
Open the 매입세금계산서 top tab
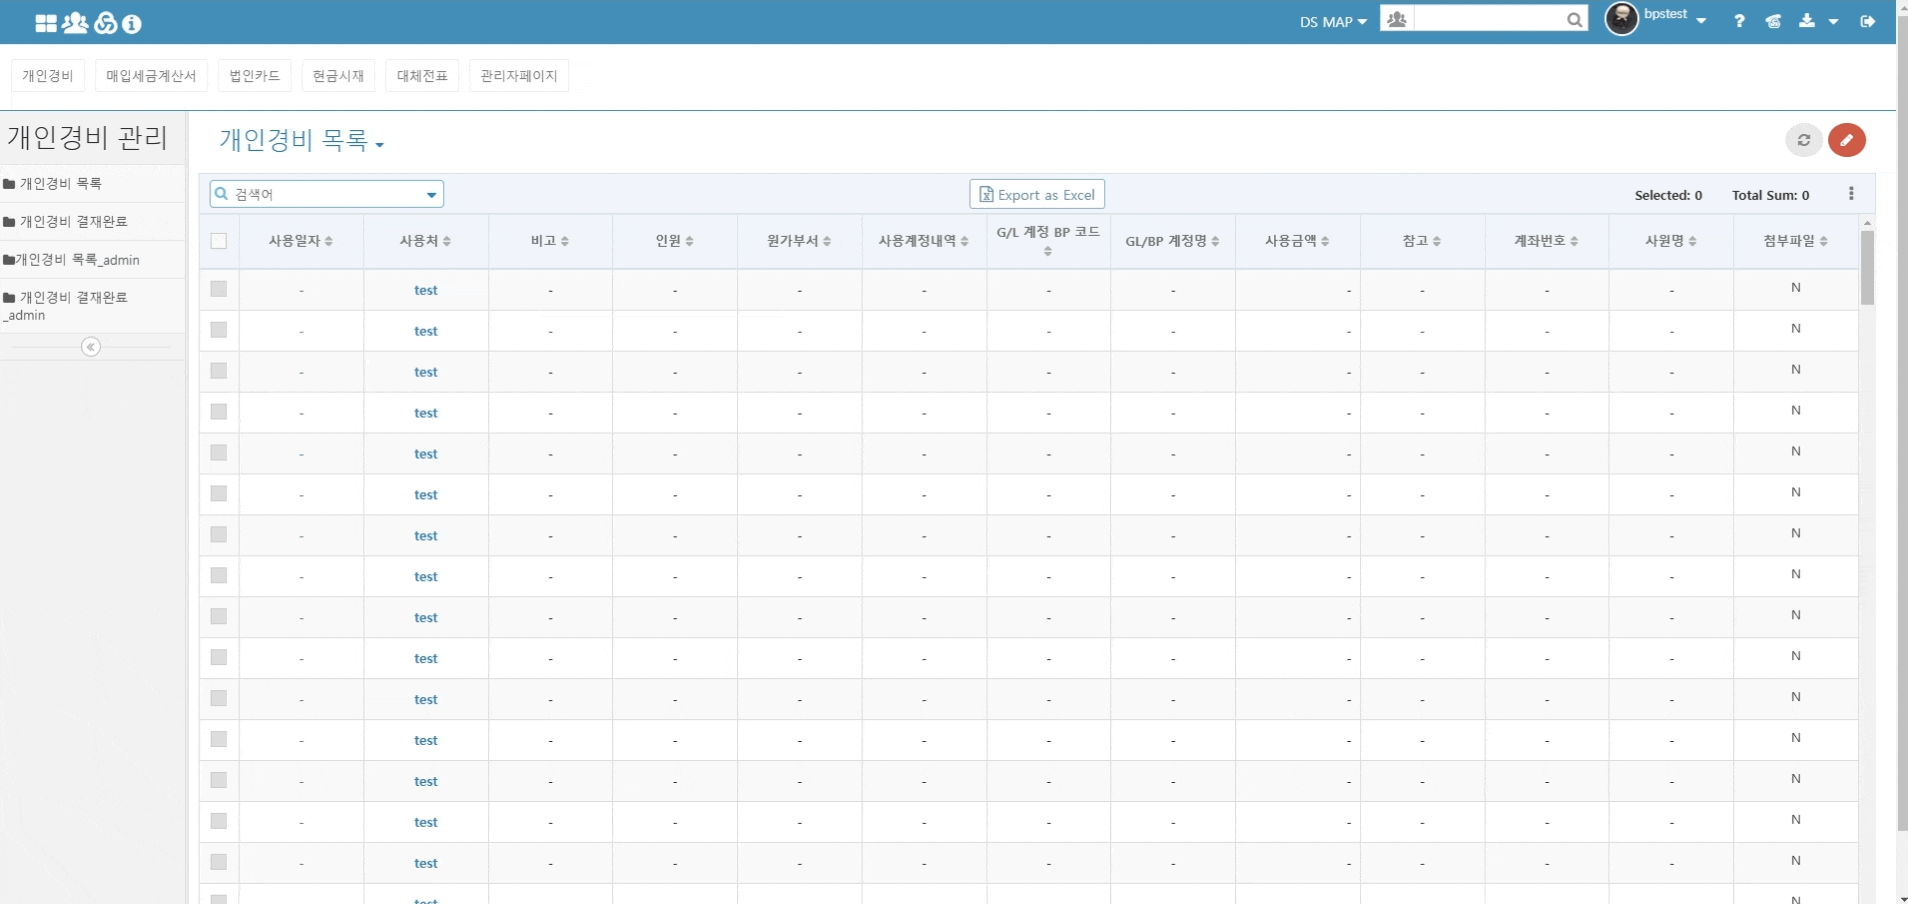151,76
